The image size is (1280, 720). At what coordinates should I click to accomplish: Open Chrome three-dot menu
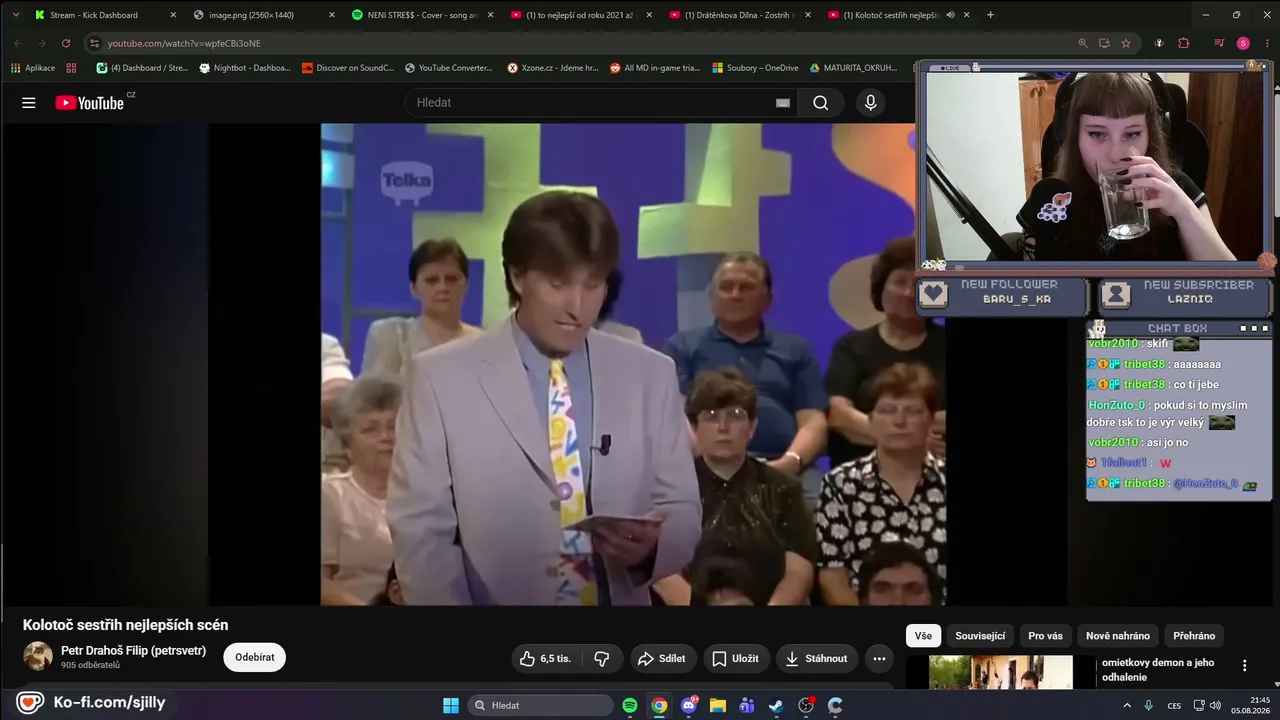(1266, 44)
